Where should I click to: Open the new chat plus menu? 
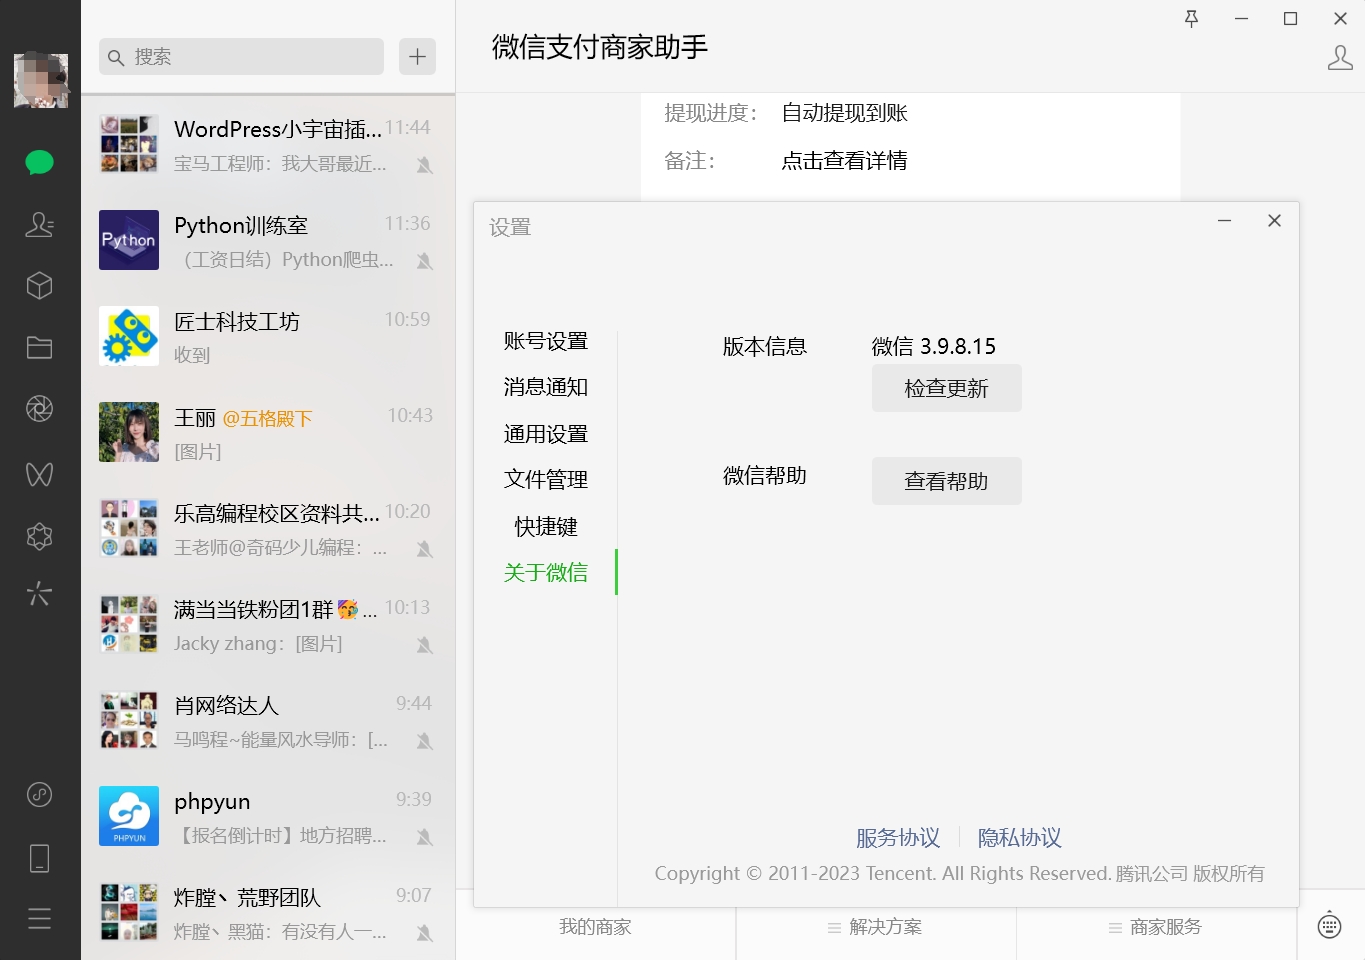417,56
